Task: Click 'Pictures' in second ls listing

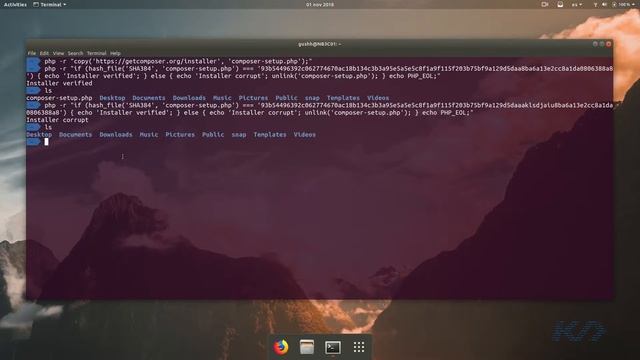Action: coord(180,135)
